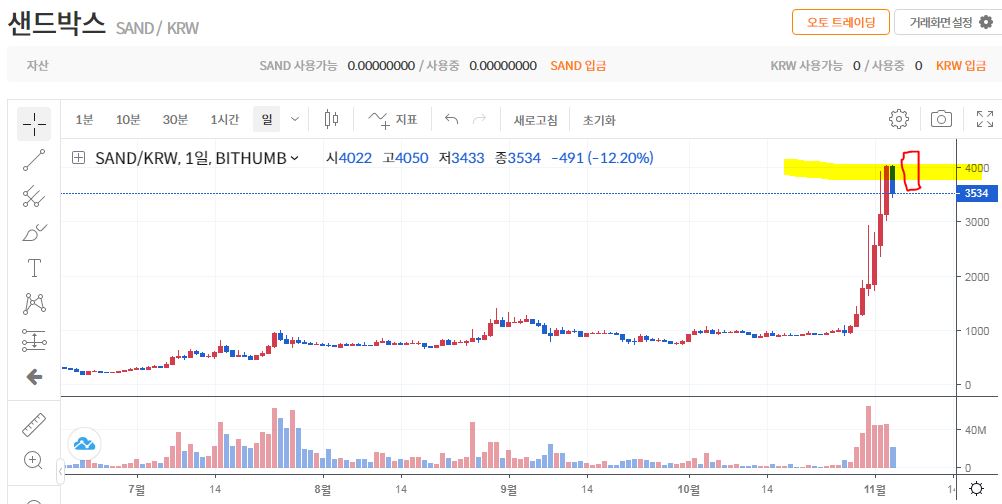Open 거래화면 설정 settings button
The width and height of the screenshot is (1002, 504).
[948, 22]
